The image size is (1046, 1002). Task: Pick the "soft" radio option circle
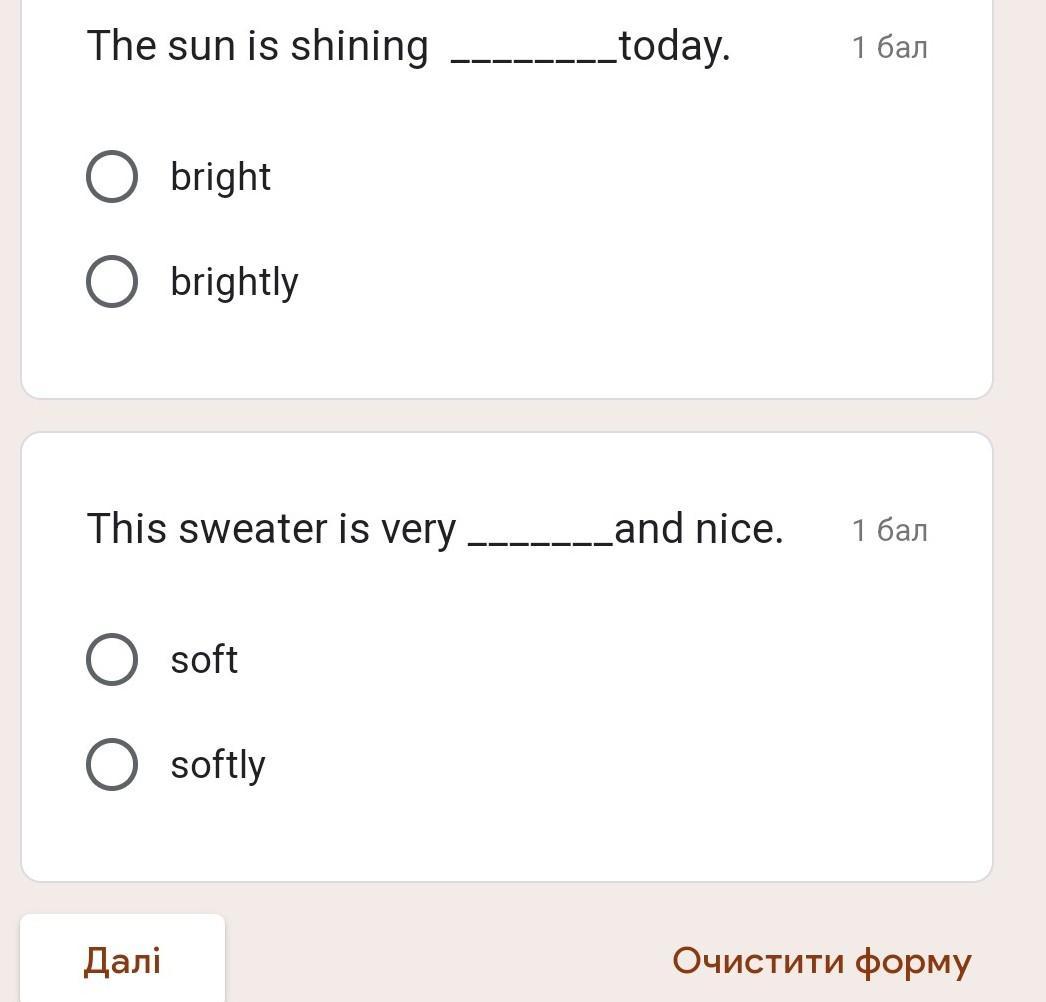coord(112,660)
